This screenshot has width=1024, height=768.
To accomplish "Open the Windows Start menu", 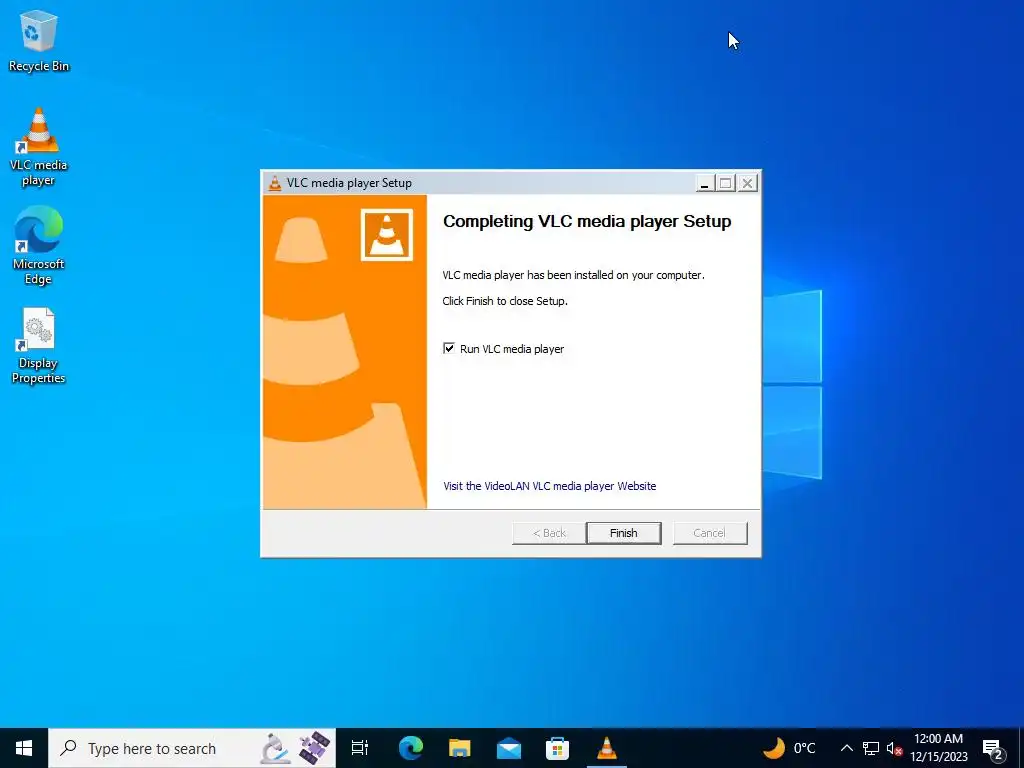I will 24,748.
